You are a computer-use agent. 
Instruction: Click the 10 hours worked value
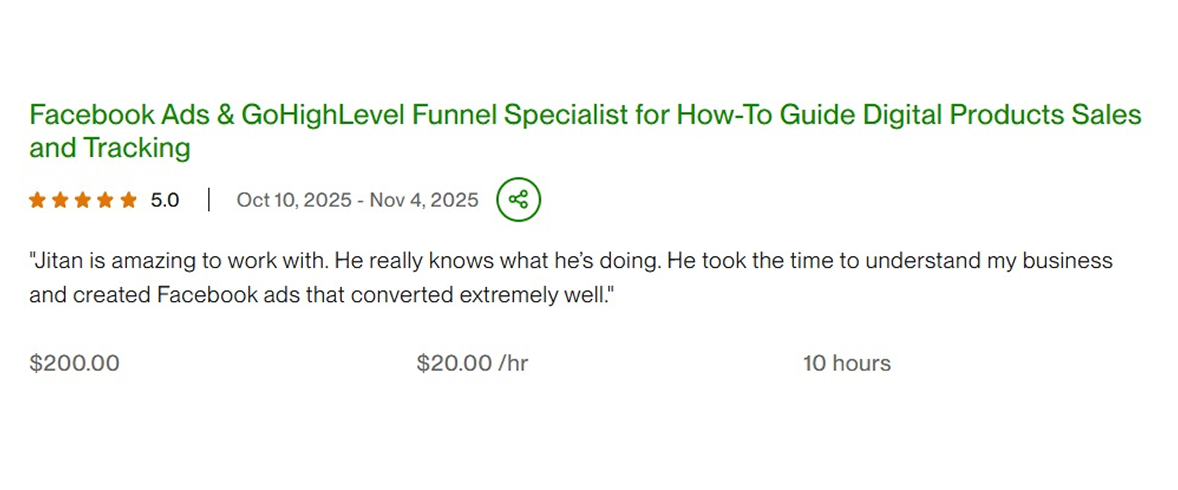click(x=846, y=363)
